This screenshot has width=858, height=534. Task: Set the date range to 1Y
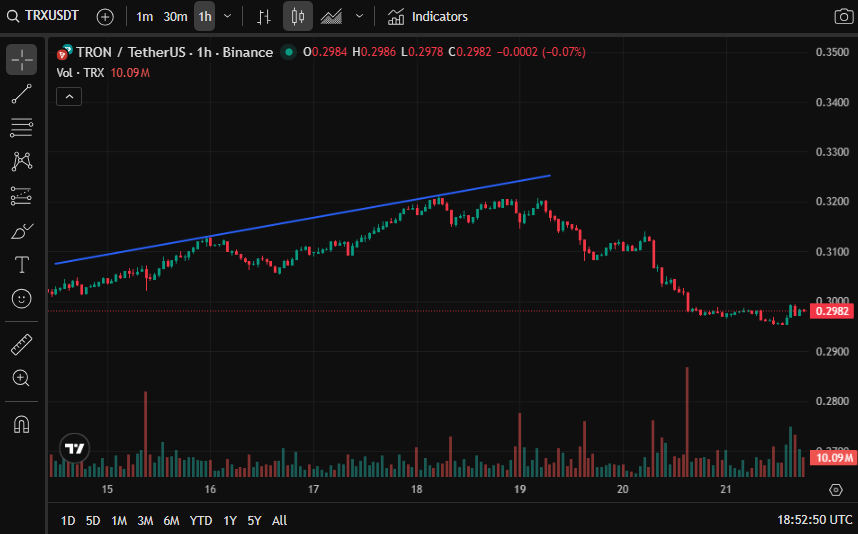[230, 520]
